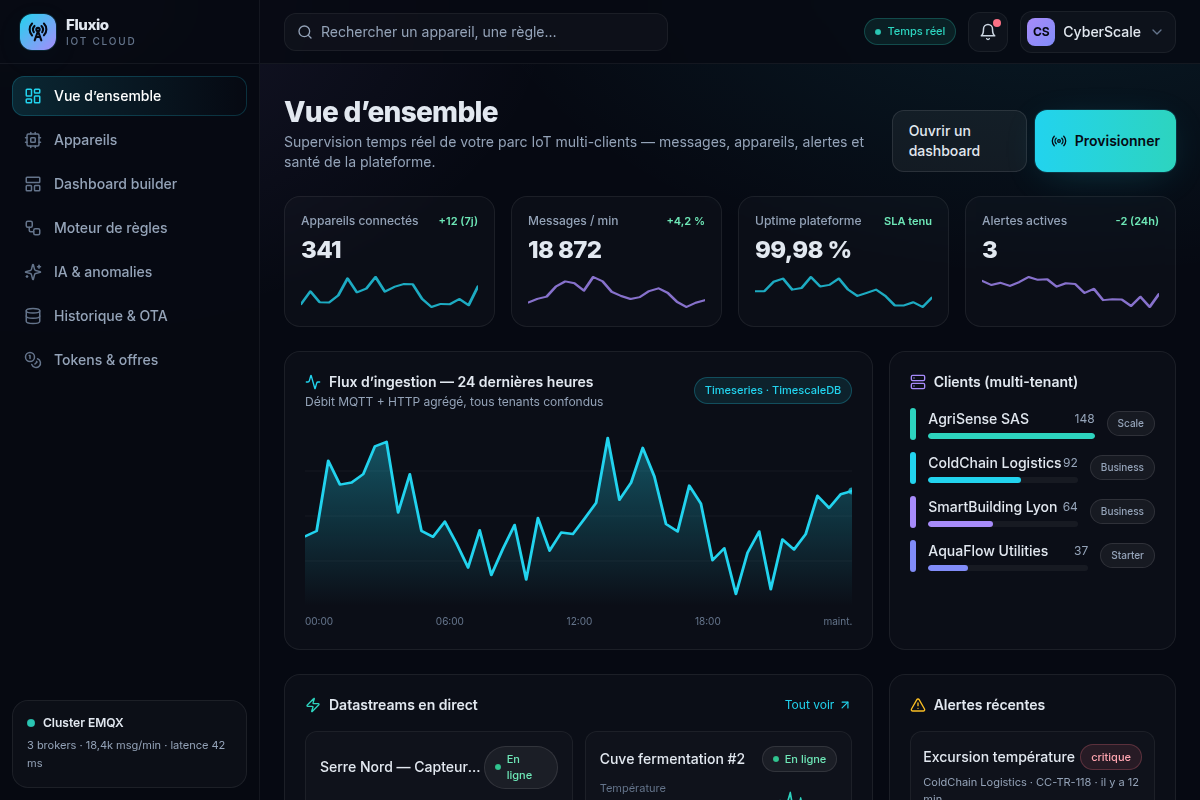1200x800 pixels.
Task: Open the Cluster EMQX status card
Action: coord(129,744)
